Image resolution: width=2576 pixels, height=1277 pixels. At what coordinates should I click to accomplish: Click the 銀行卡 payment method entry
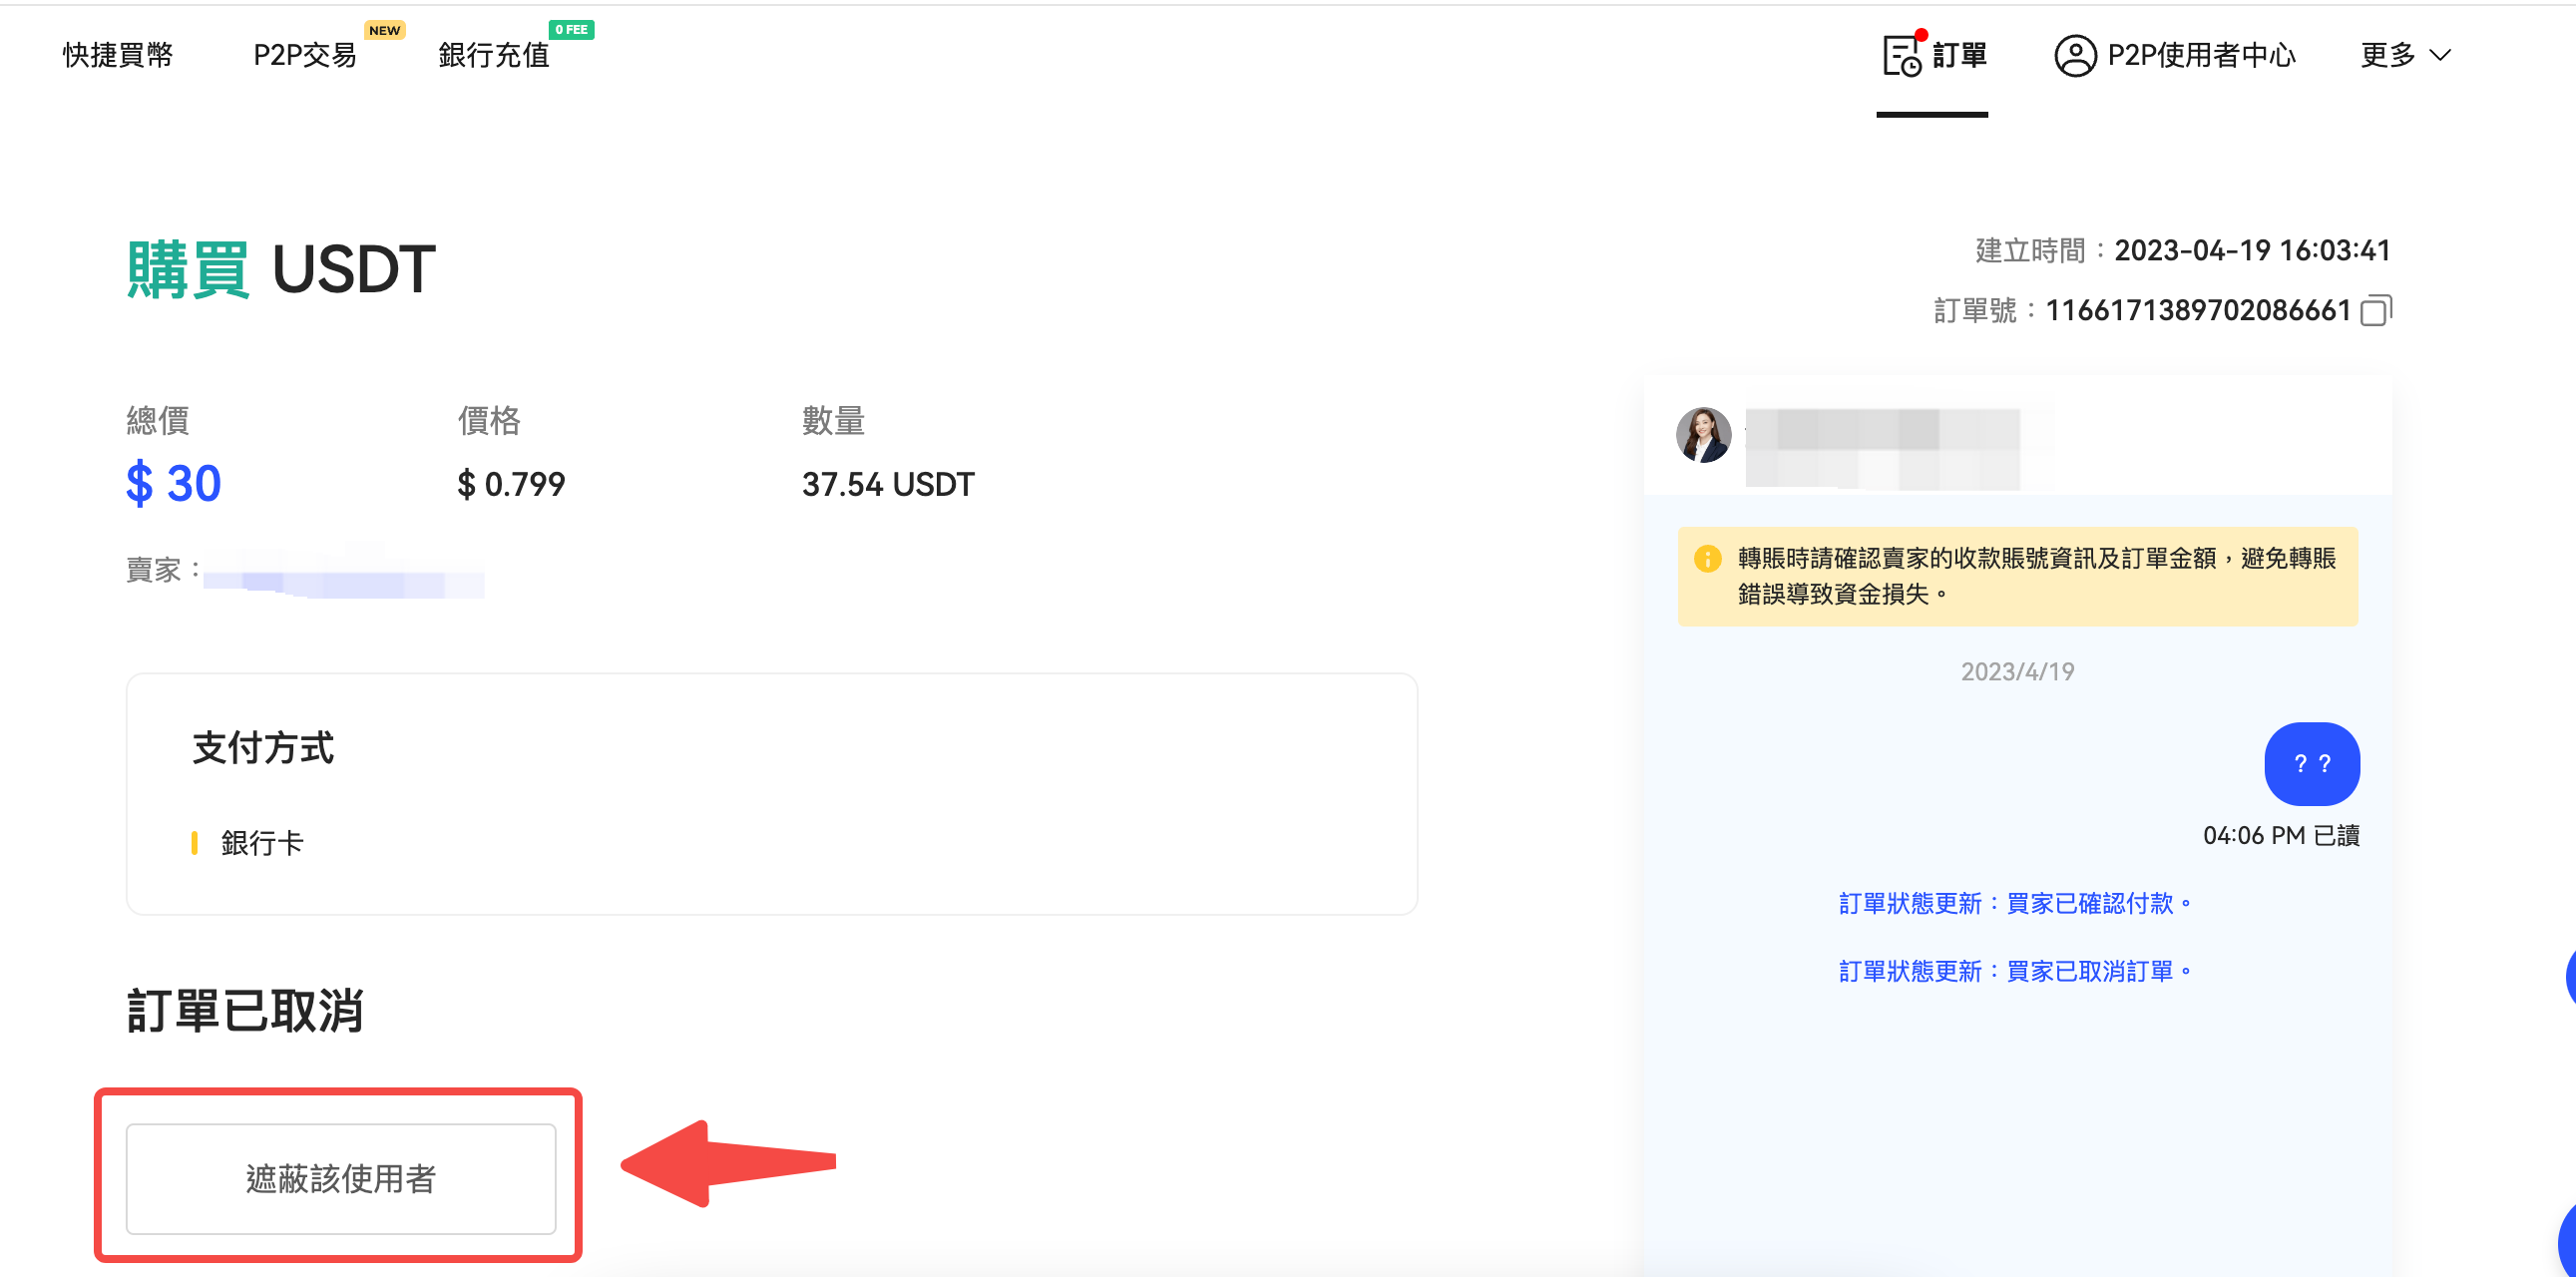pyautogui.click(x=262, y=843)
